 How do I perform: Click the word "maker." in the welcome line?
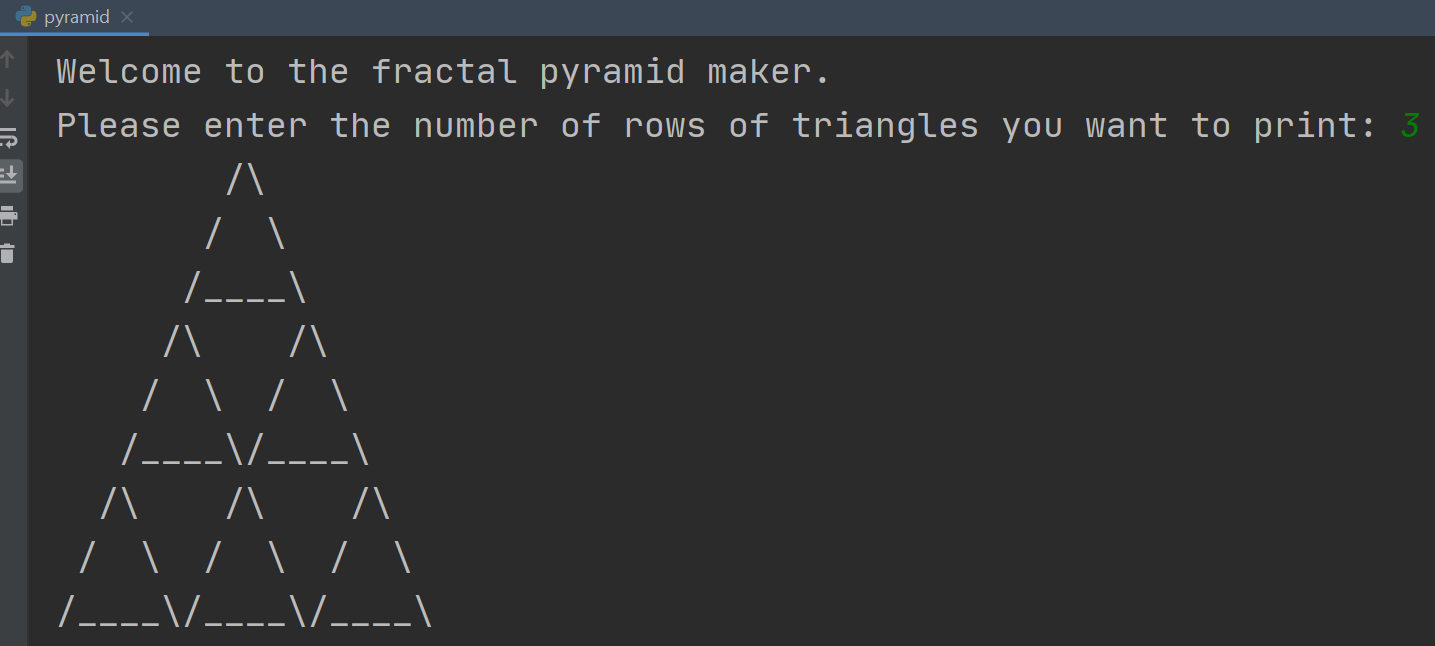(769, 72)
